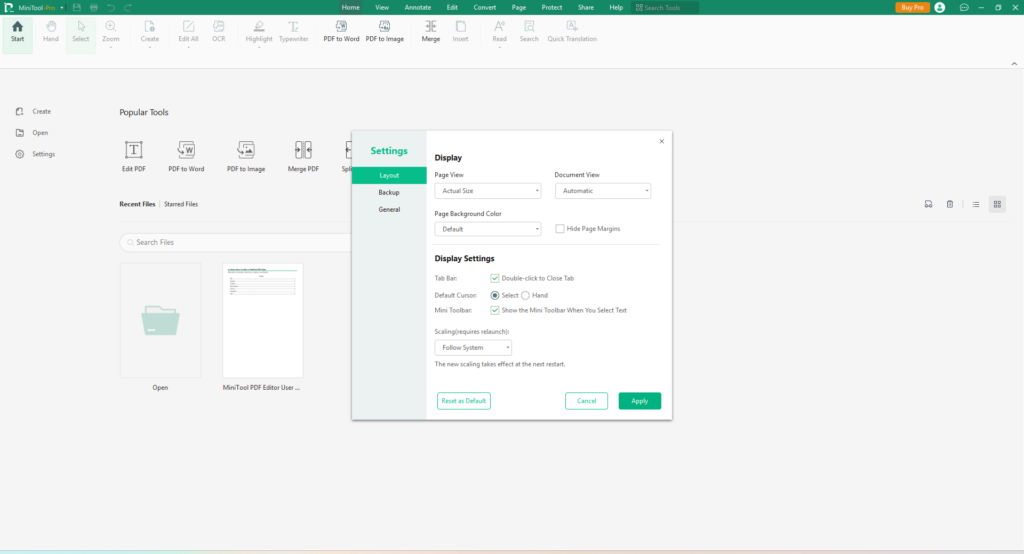Image resolution: width=1024 pixels, height=554 pixels.
Task: Expand the MiniTool-Pro title dropdown arrow
Action: click(62, 8)
